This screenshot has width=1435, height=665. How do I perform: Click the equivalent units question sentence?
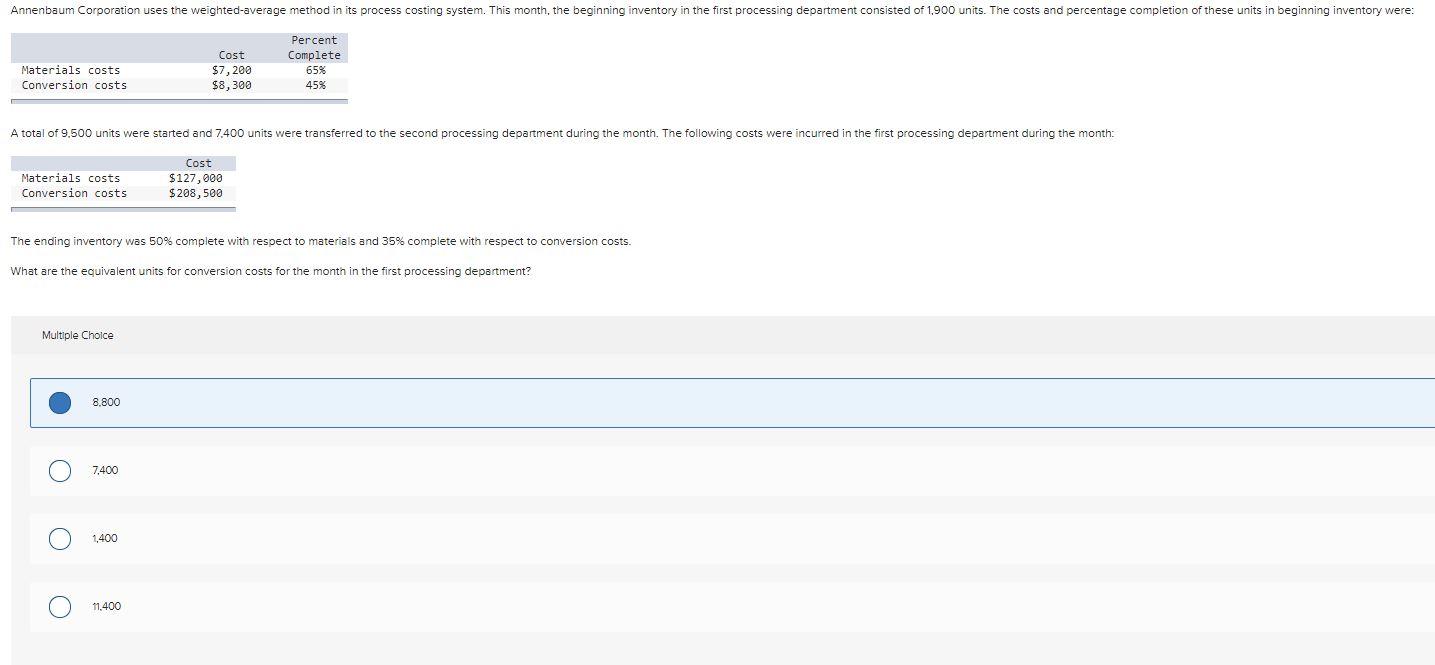coord(271,271)
